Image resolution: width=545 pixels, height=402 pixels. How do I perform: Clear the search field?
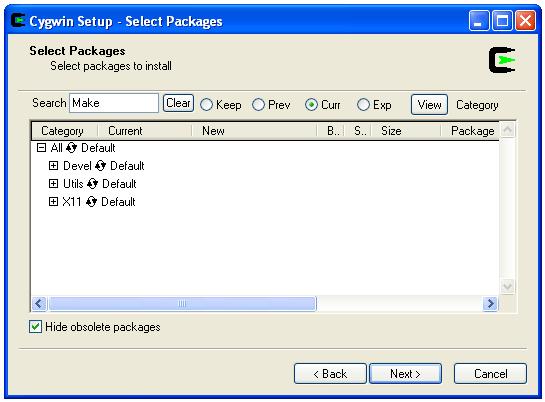click(178, 103)
